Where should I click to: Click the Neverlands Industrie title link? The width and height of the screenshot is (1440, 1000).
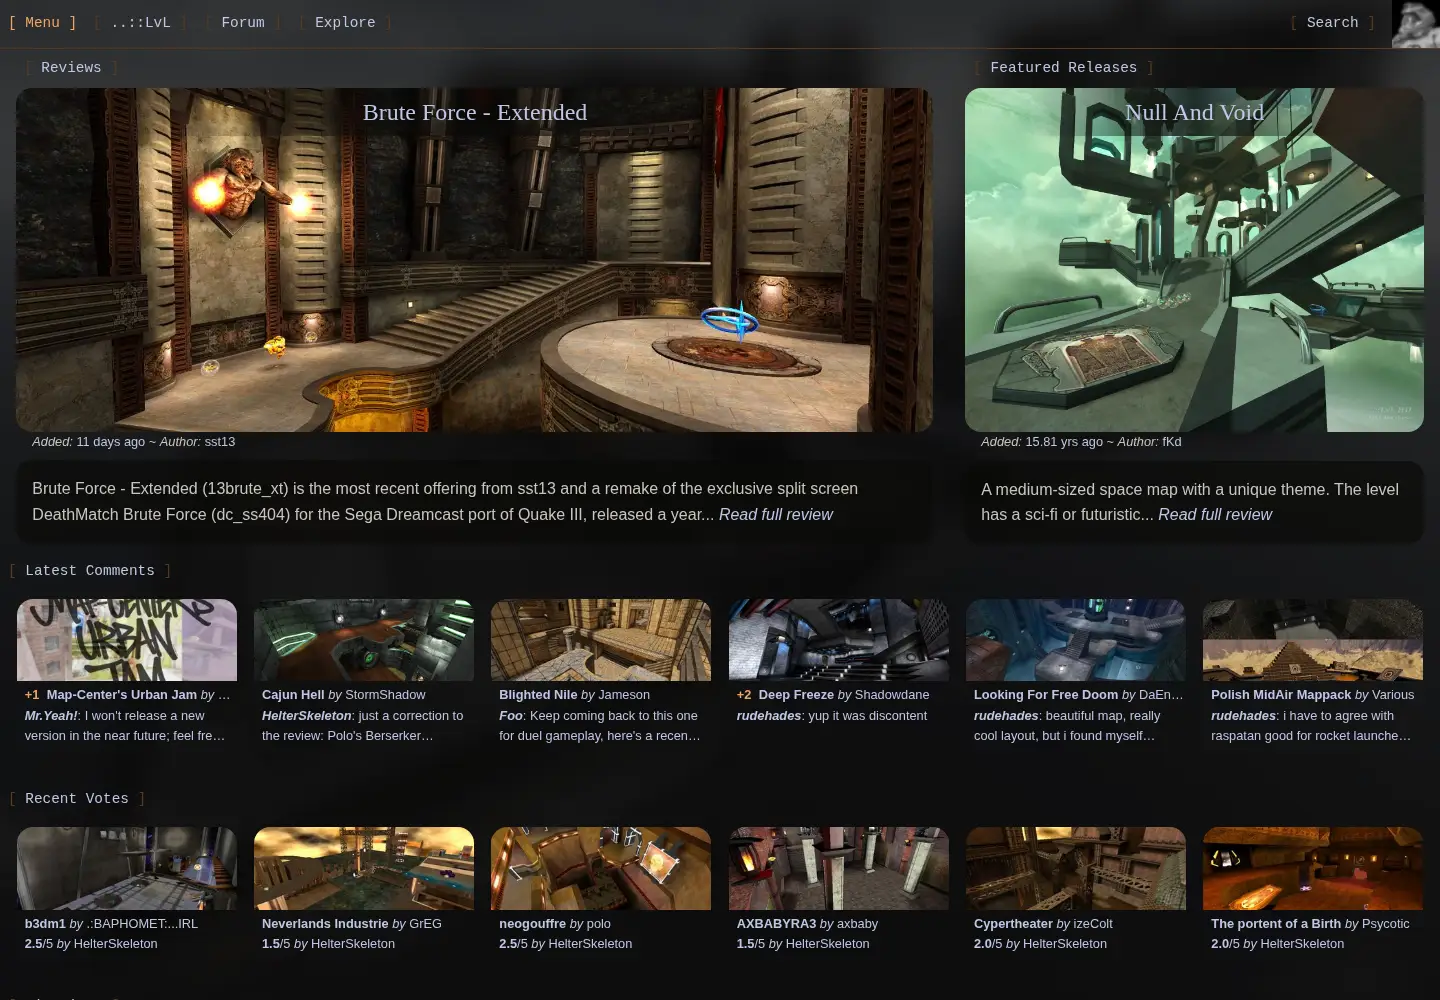point(325,924)
